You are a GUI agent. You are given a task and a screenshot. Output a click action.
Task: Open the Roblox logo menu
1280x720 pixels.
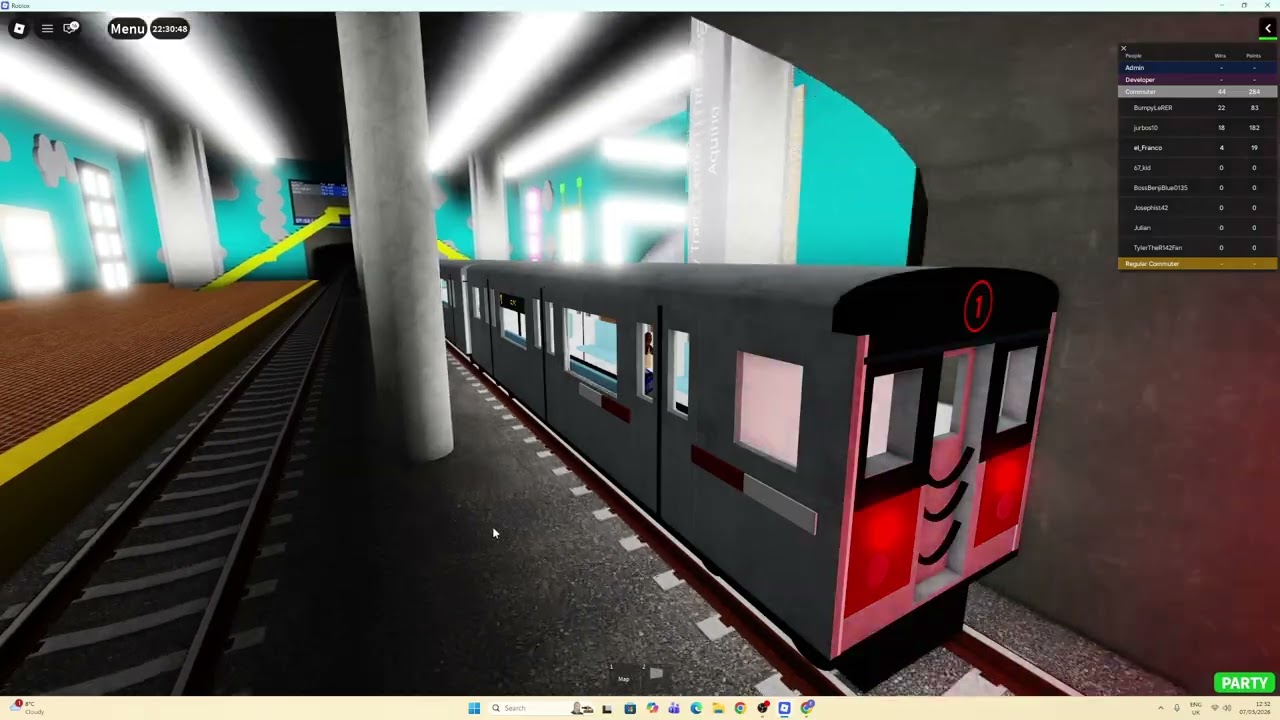tap(19, 28)
